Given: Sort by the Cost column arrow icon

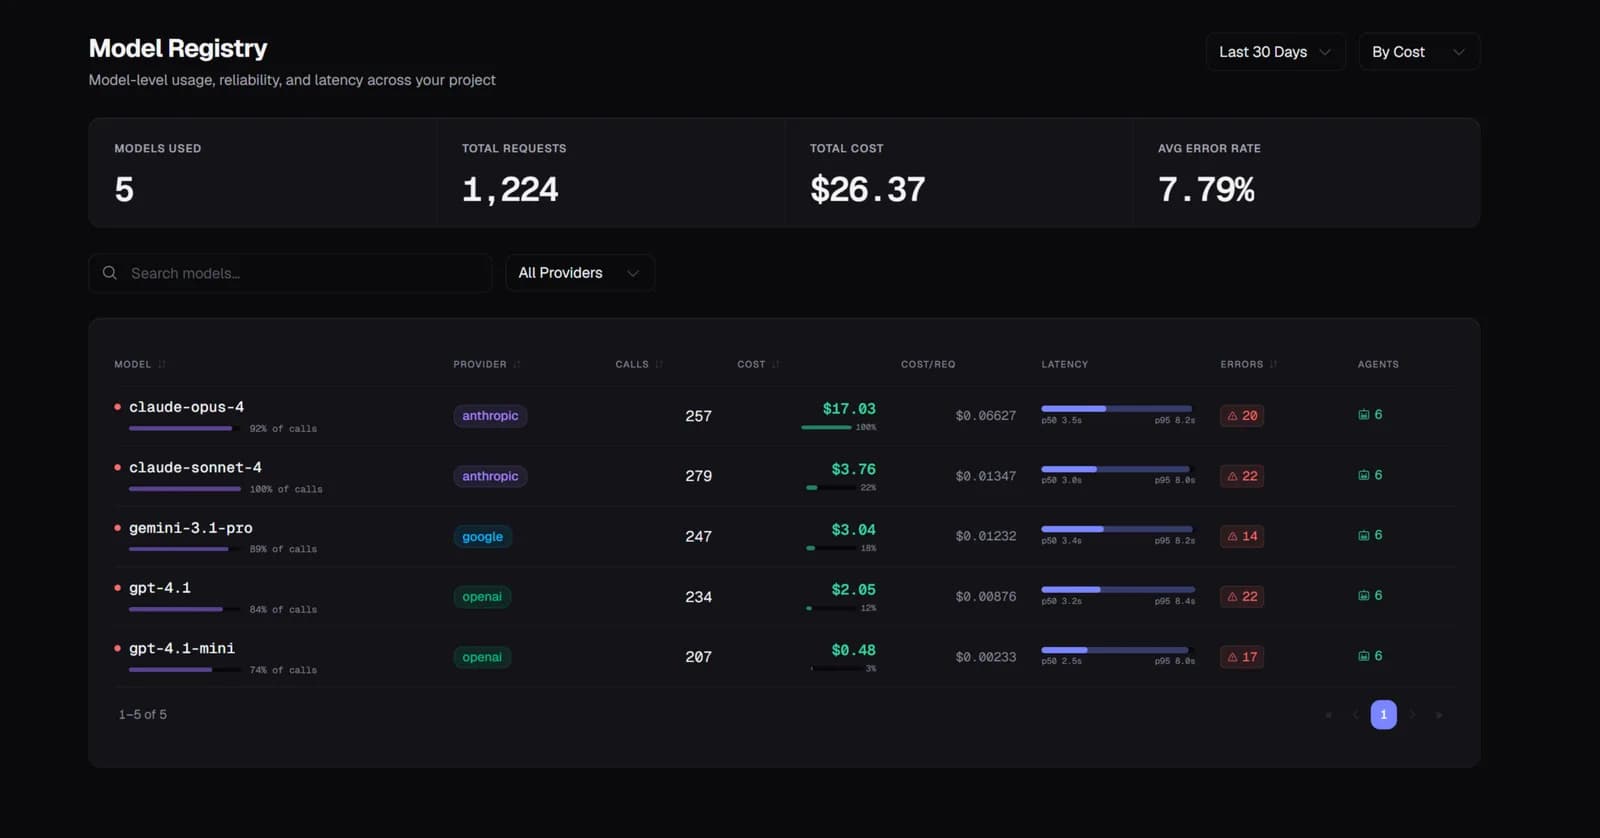Looking at the screenshot, I should tap(775, 364).
